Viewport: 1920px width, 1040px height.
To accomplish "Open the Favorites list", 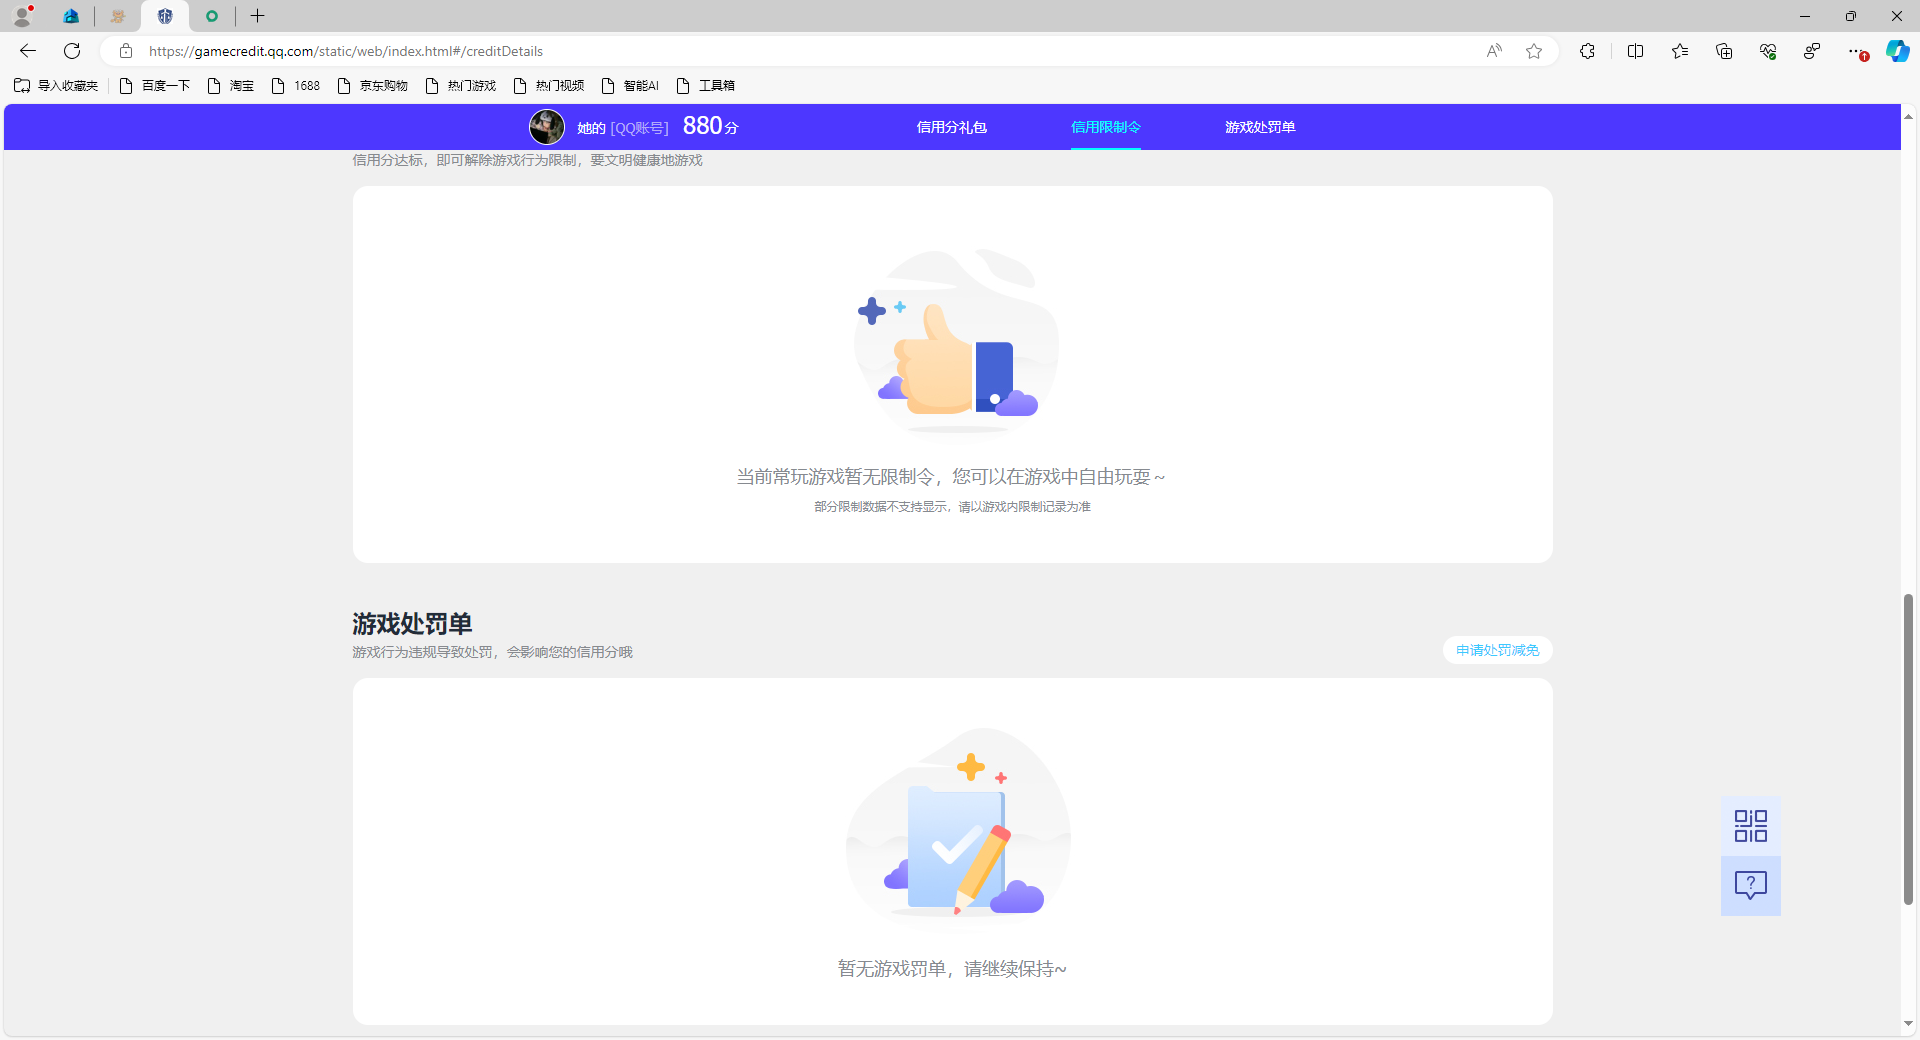I will 1680,51.
